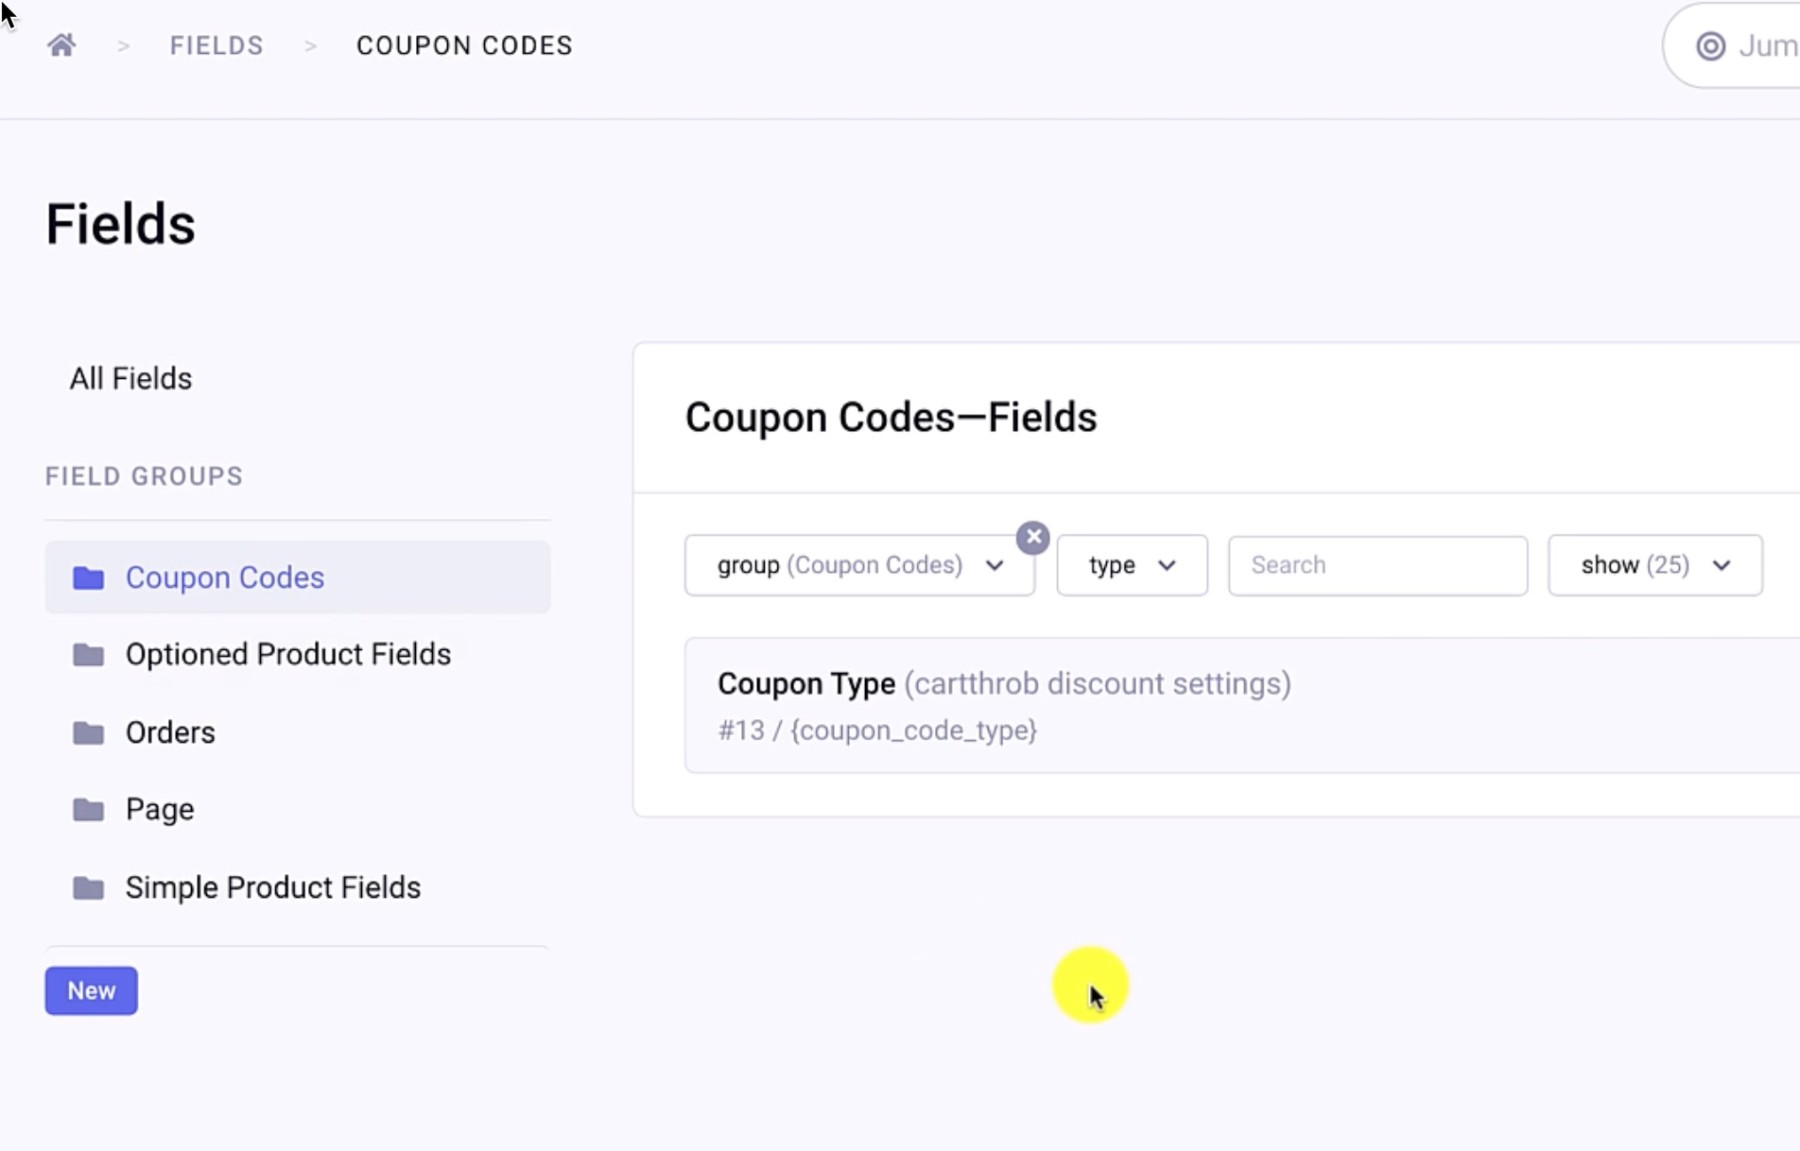Expand the type filter dropdown
Image resolution: width=1800 pixels, height=1151 pixels.
1131,565
